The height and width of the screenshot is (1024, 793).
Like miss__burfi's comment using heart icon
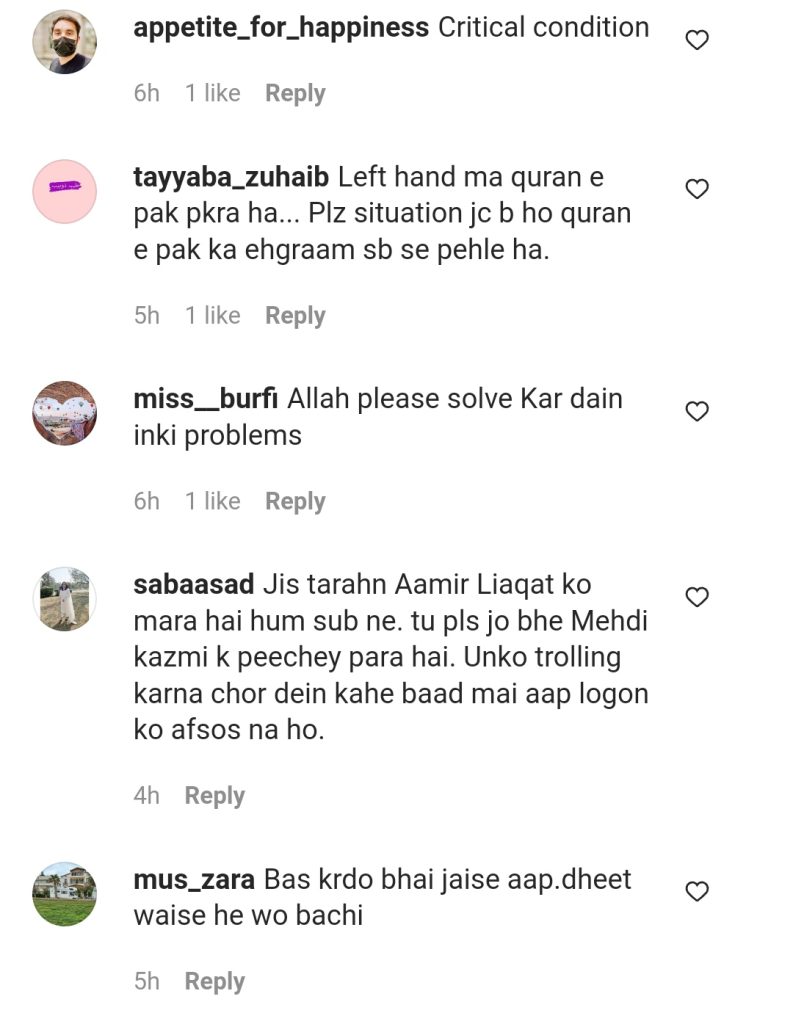697,411
